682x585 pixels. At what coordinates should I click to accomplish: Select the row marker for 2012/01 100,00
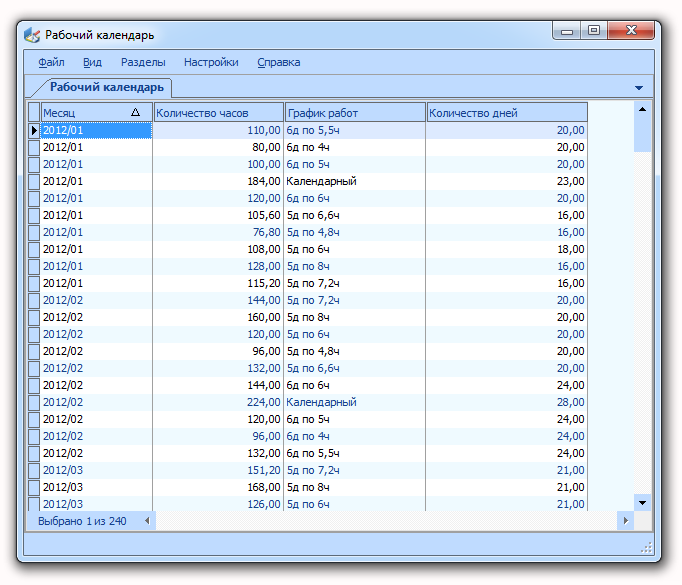click(34, 164)
